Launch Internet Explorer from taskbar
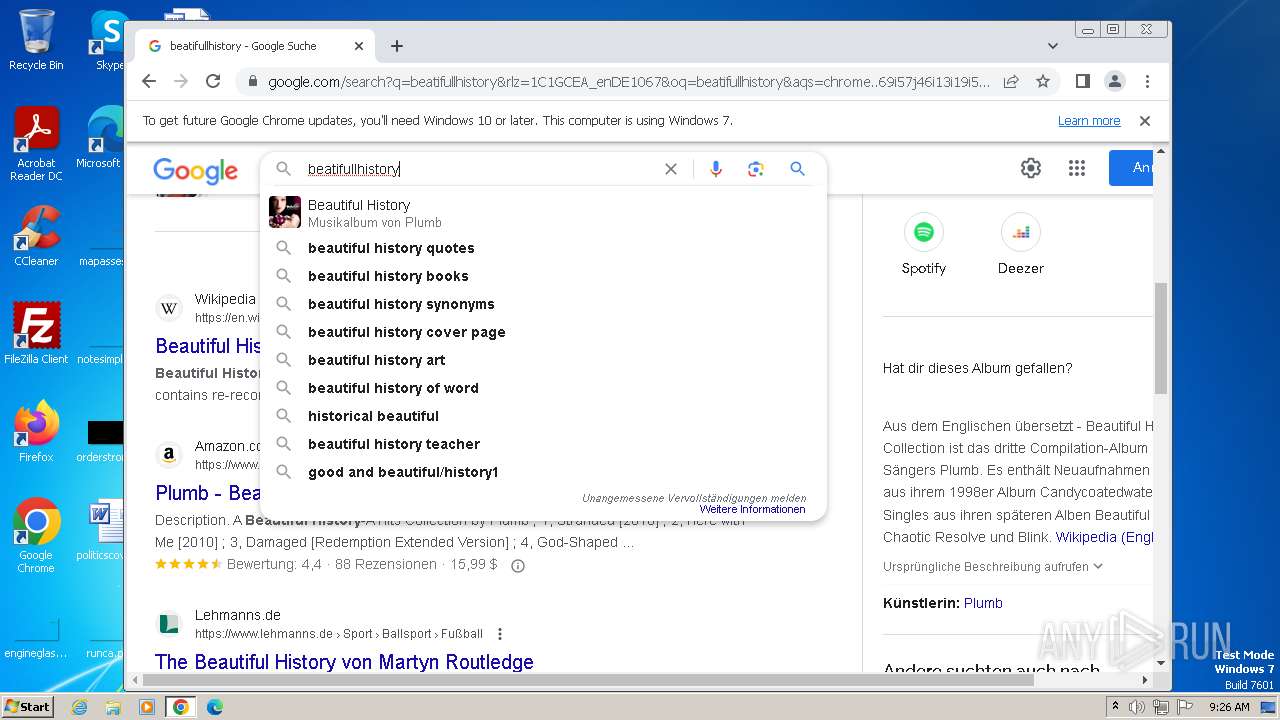The height and width of the screenshot is (720, 1280). pyautogui.click(x=79, y=707)
